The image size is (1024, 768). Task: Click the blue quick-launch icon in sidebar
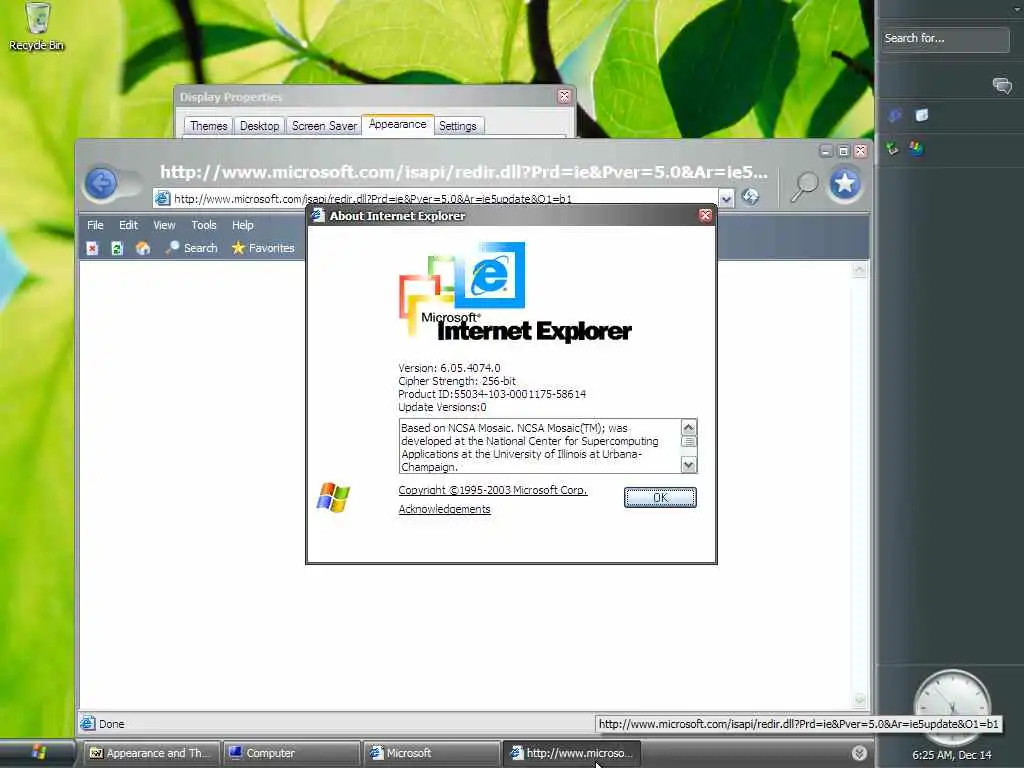(895, 116)
